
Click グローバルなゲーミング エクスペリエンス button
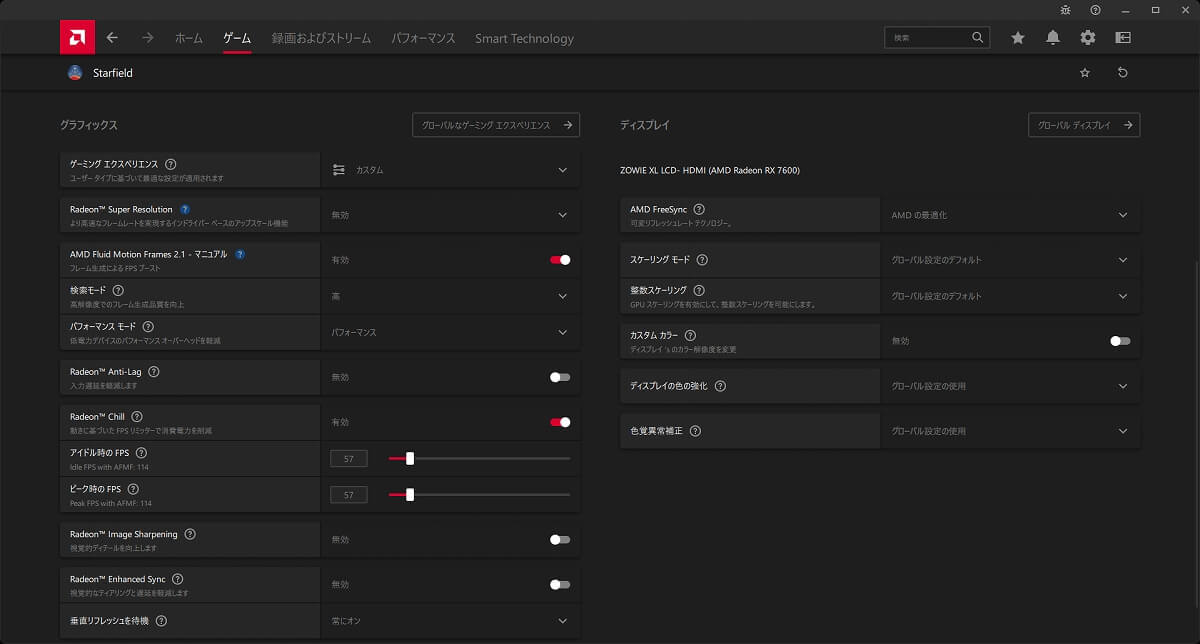496,125
